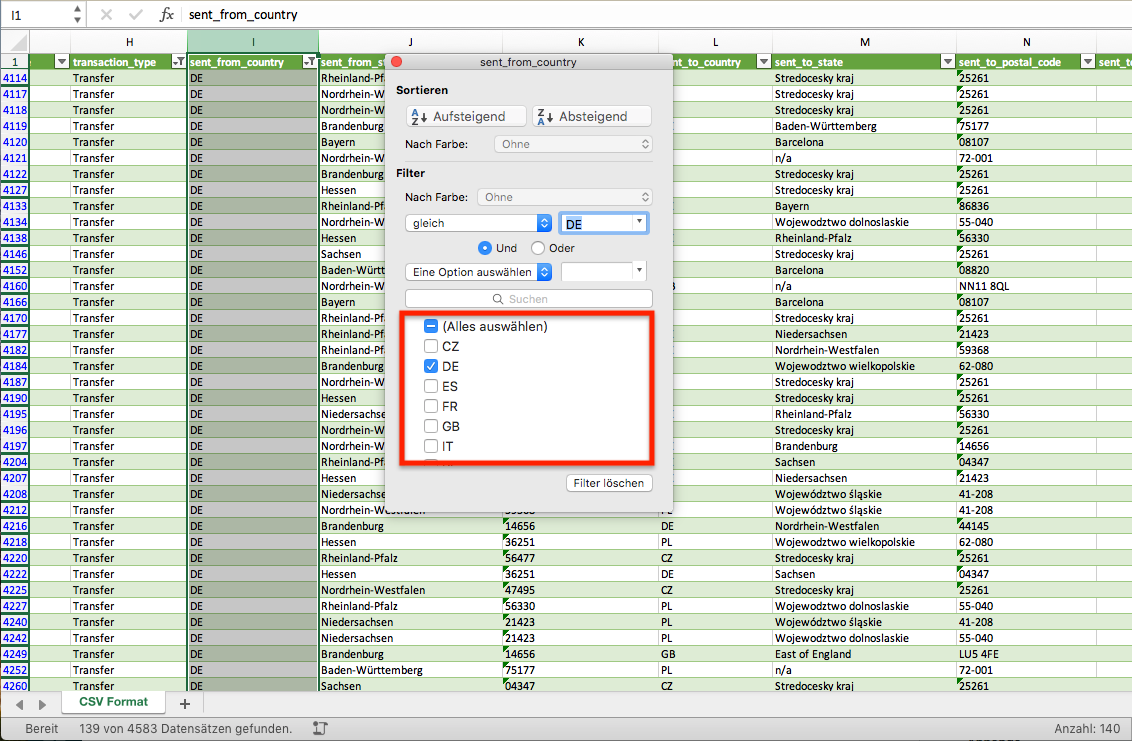The image size is (1132, 741).
Task: Open the Sortieren Nach Farbe dropdown
Action: [573, 144]
